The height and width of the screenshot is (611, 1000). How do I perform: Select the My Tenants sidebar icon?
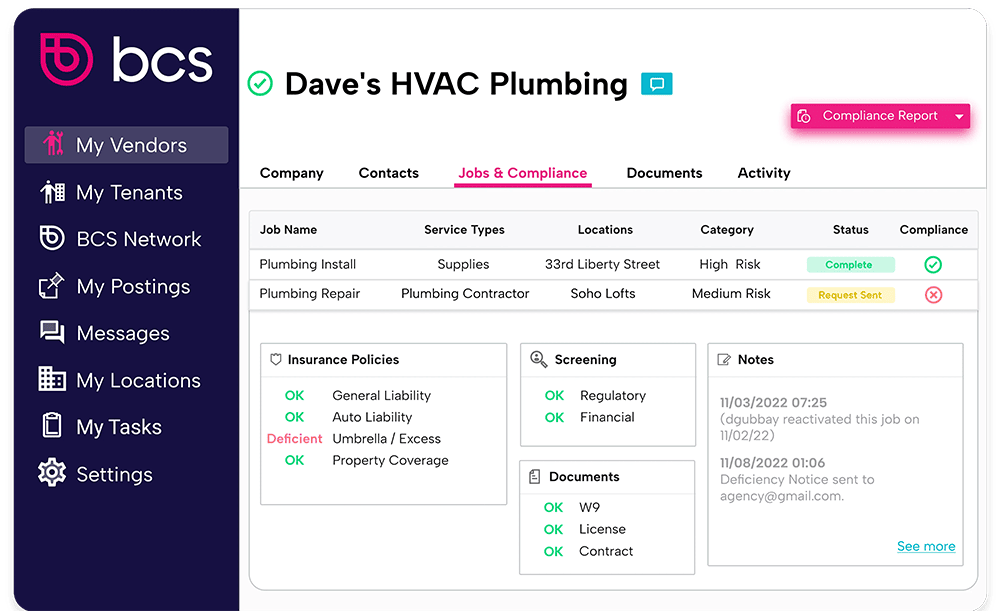point(52,192)
